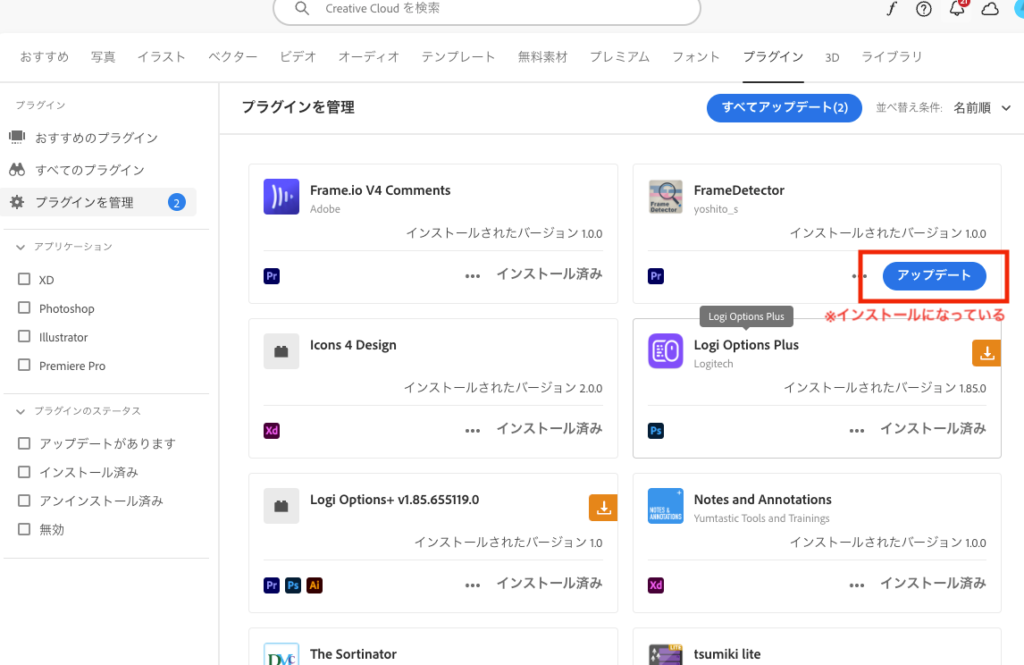Open the Frame.io V4 Comments plugin title
Screen dimensions: 1024x665
click(x=380, y=190)
